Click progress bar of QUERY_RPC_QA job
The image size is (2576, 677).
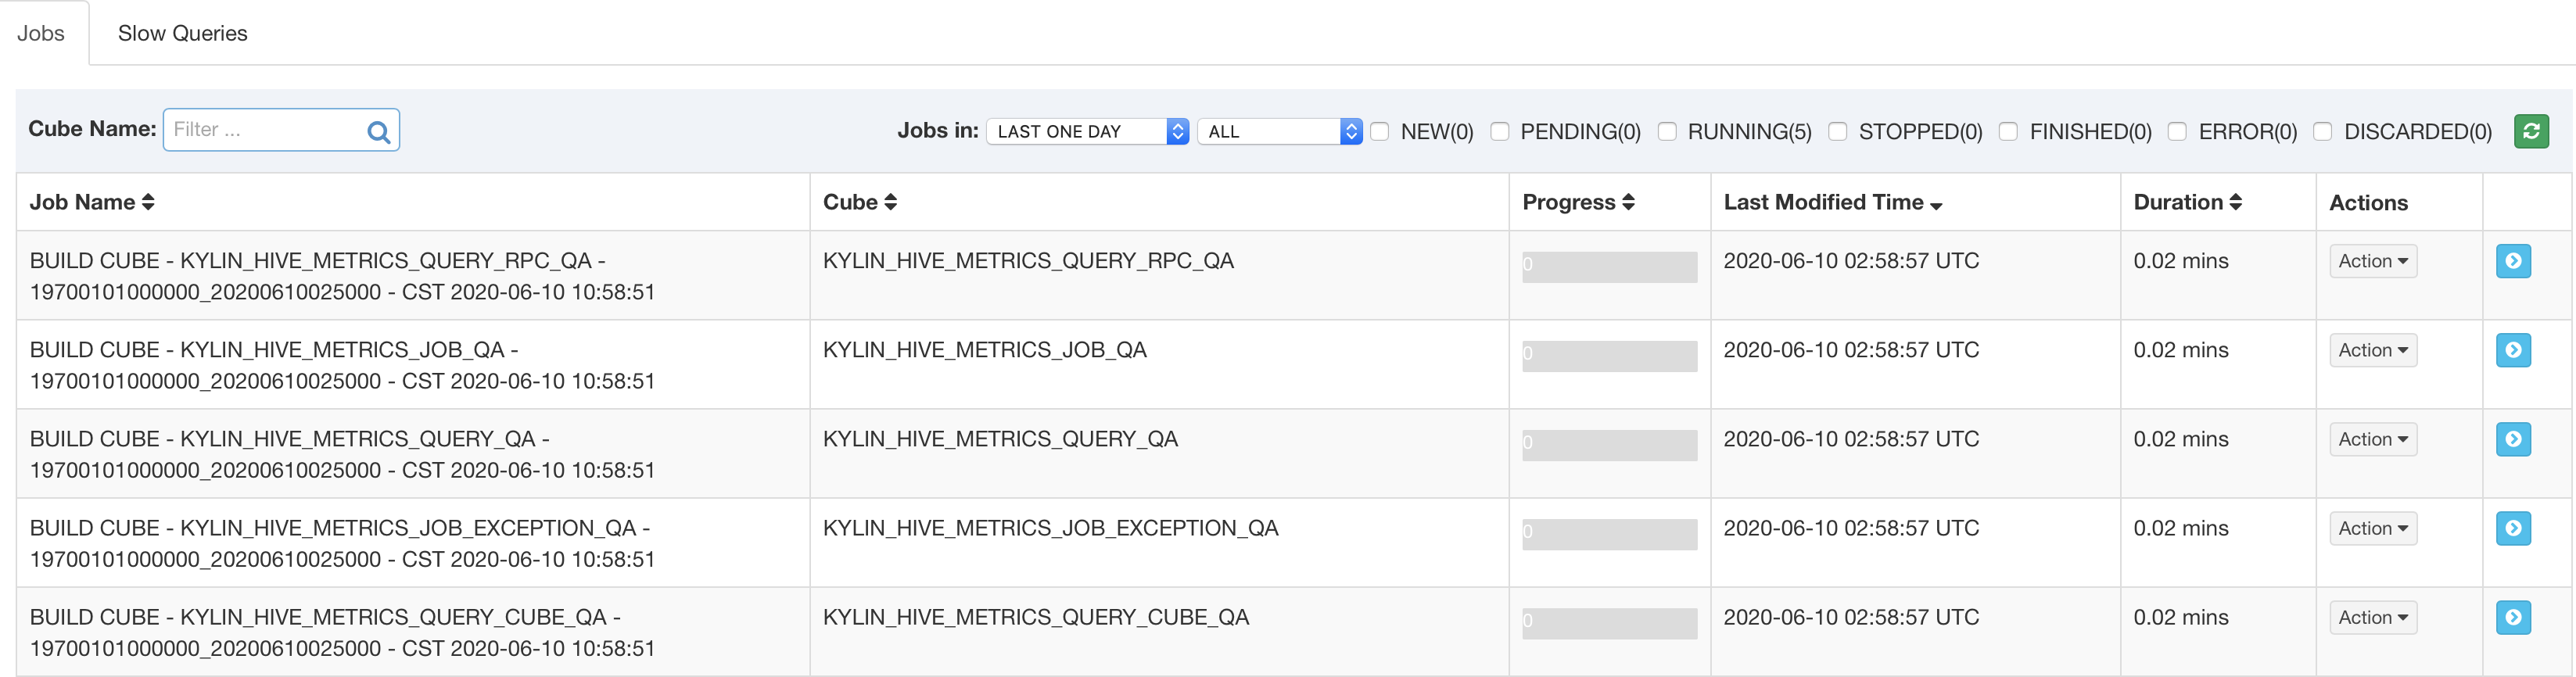pos(1609,266)
